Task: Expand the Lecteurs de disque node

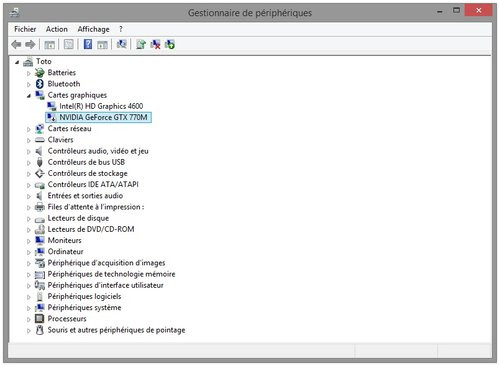Action: [x=29, y=219]
